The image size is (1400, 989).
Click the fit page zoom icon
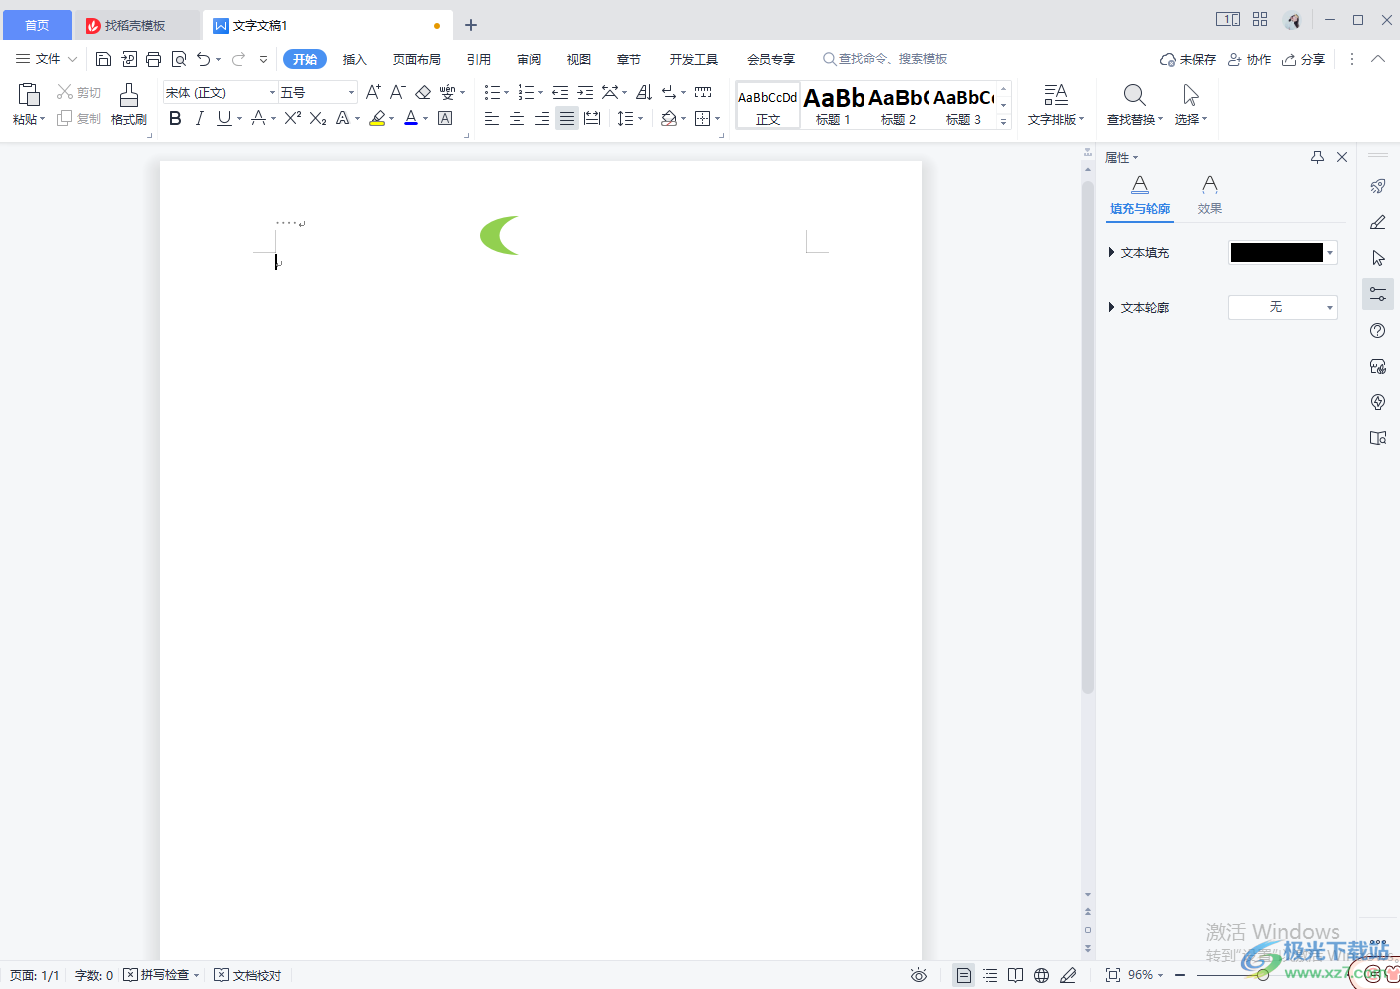point(1112,975)
